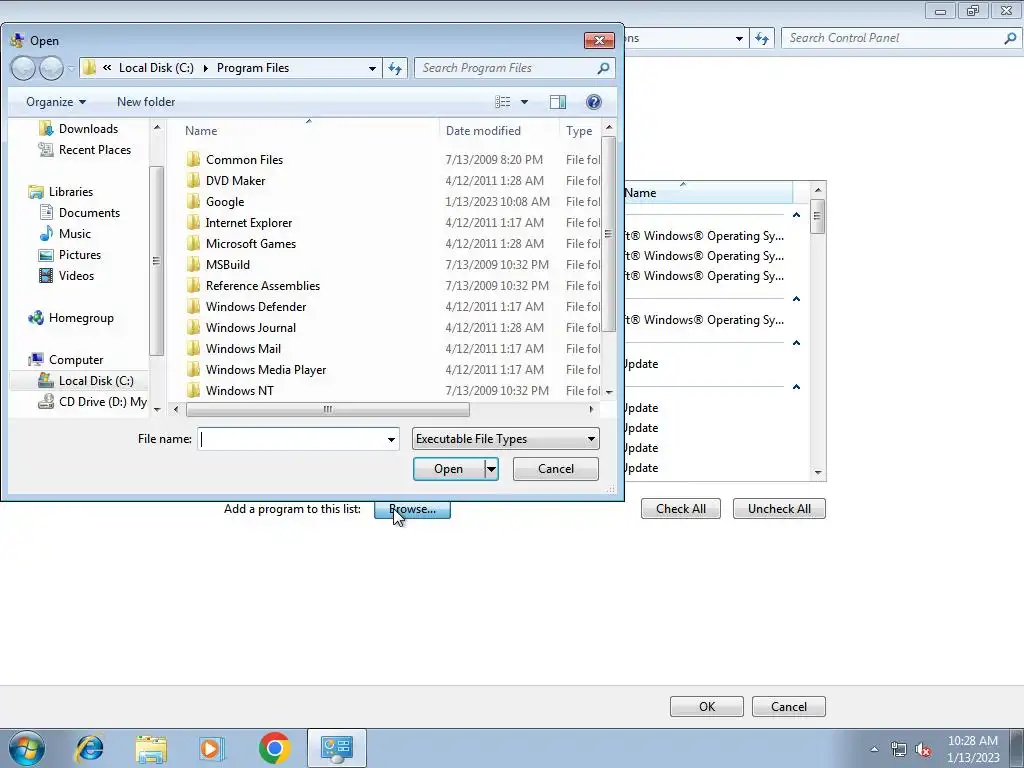Click the file list vertical scrollbar thumb

(x=608, y=234)
